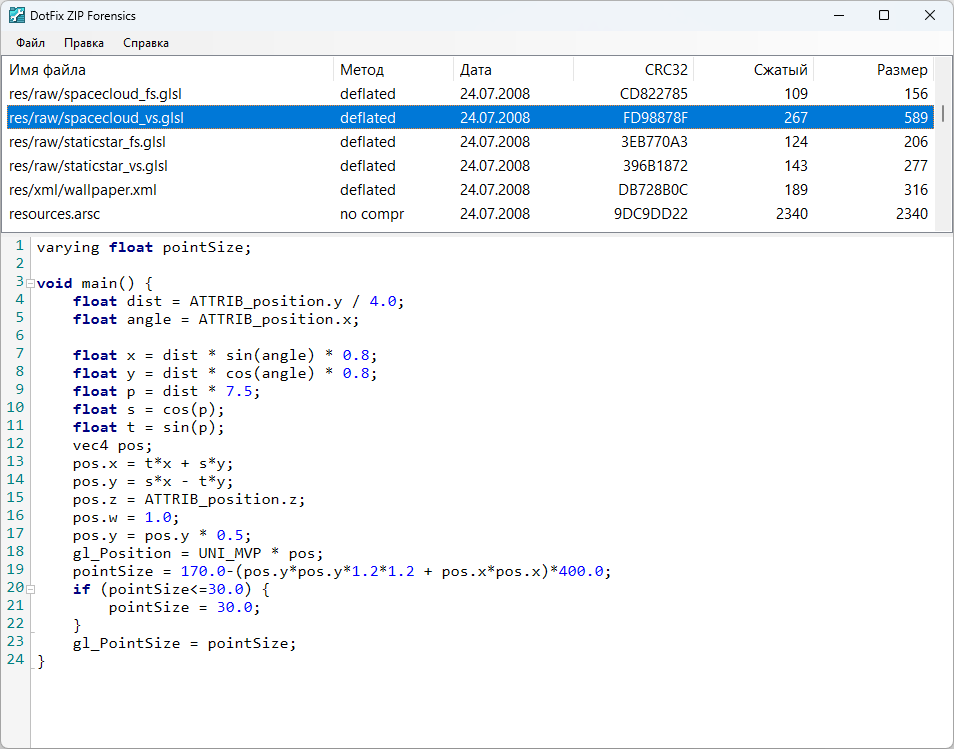
Task: Select res/xml/wallpaper.xml file row
Action: click(x=470, y=190)
